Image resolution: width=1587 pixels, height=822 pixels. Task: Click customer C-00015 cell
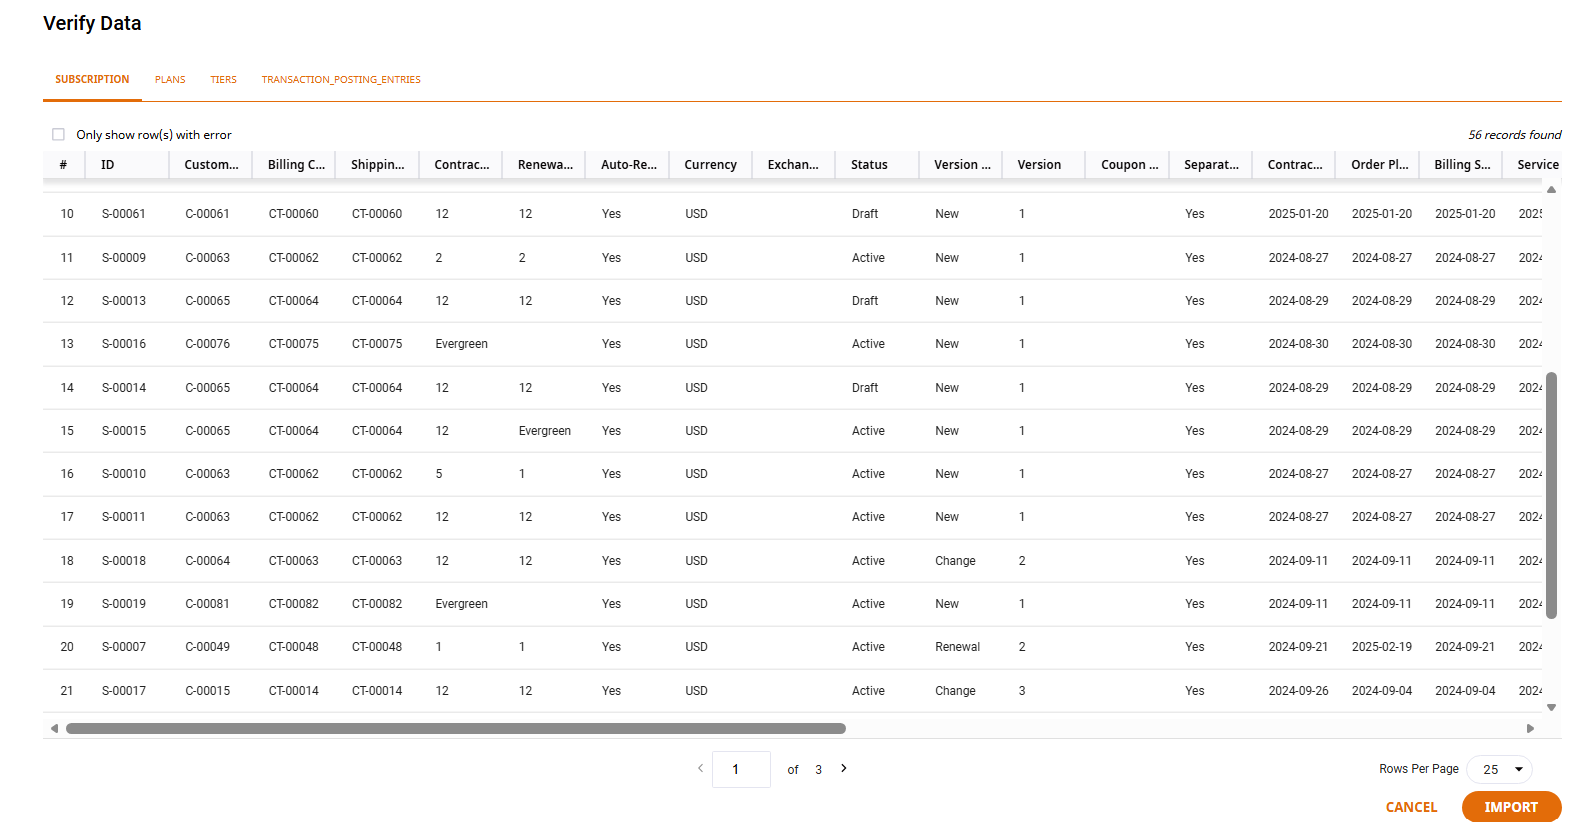click(x=208, y=691)
